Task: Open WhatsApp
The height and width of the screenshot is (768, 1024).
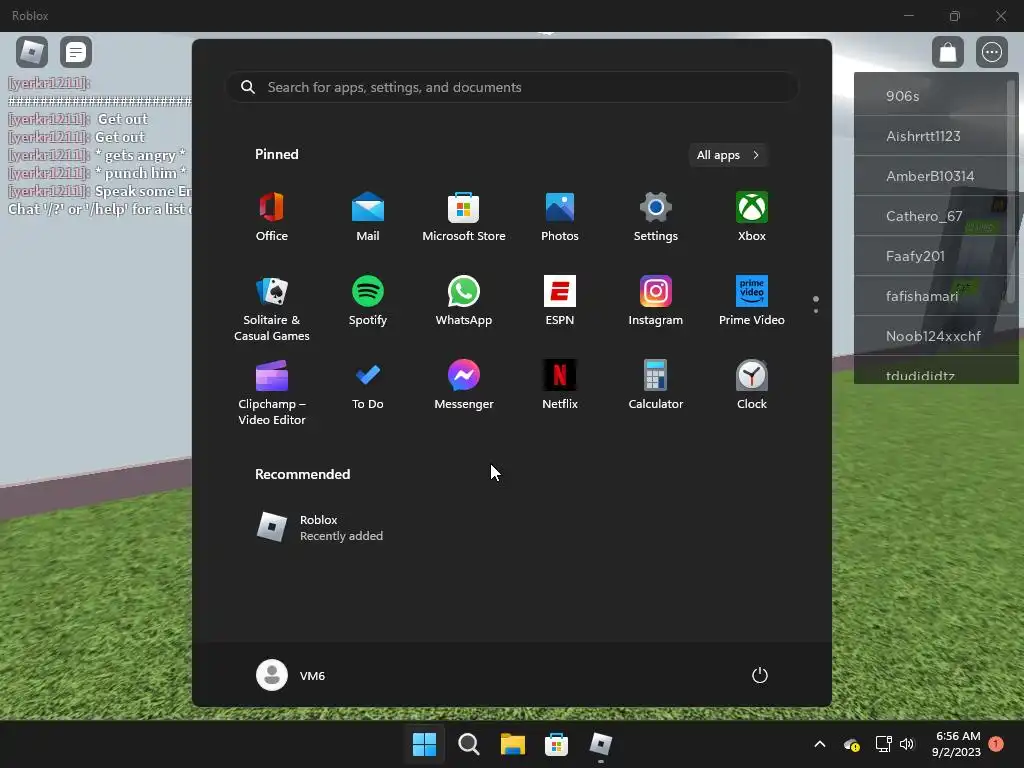Action: 464,302
